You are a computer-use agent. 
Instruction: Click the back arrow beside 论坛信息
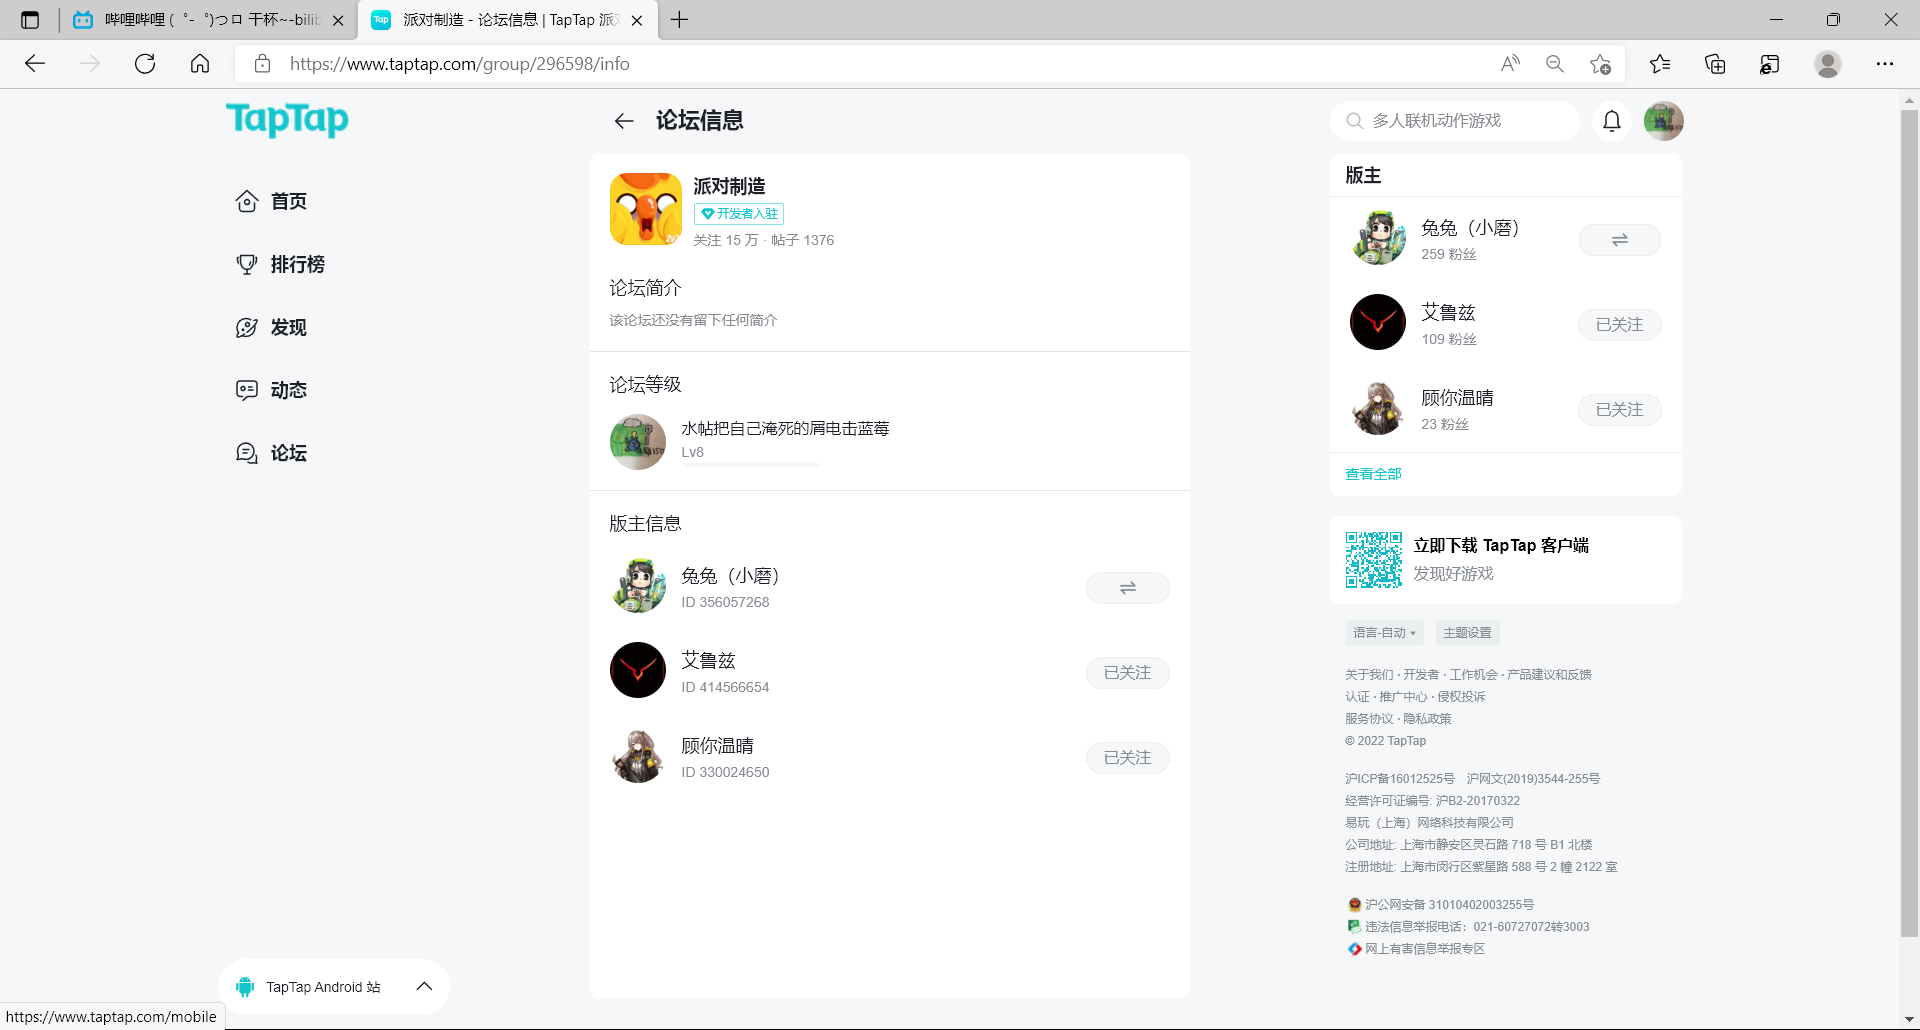pos(624,121)
